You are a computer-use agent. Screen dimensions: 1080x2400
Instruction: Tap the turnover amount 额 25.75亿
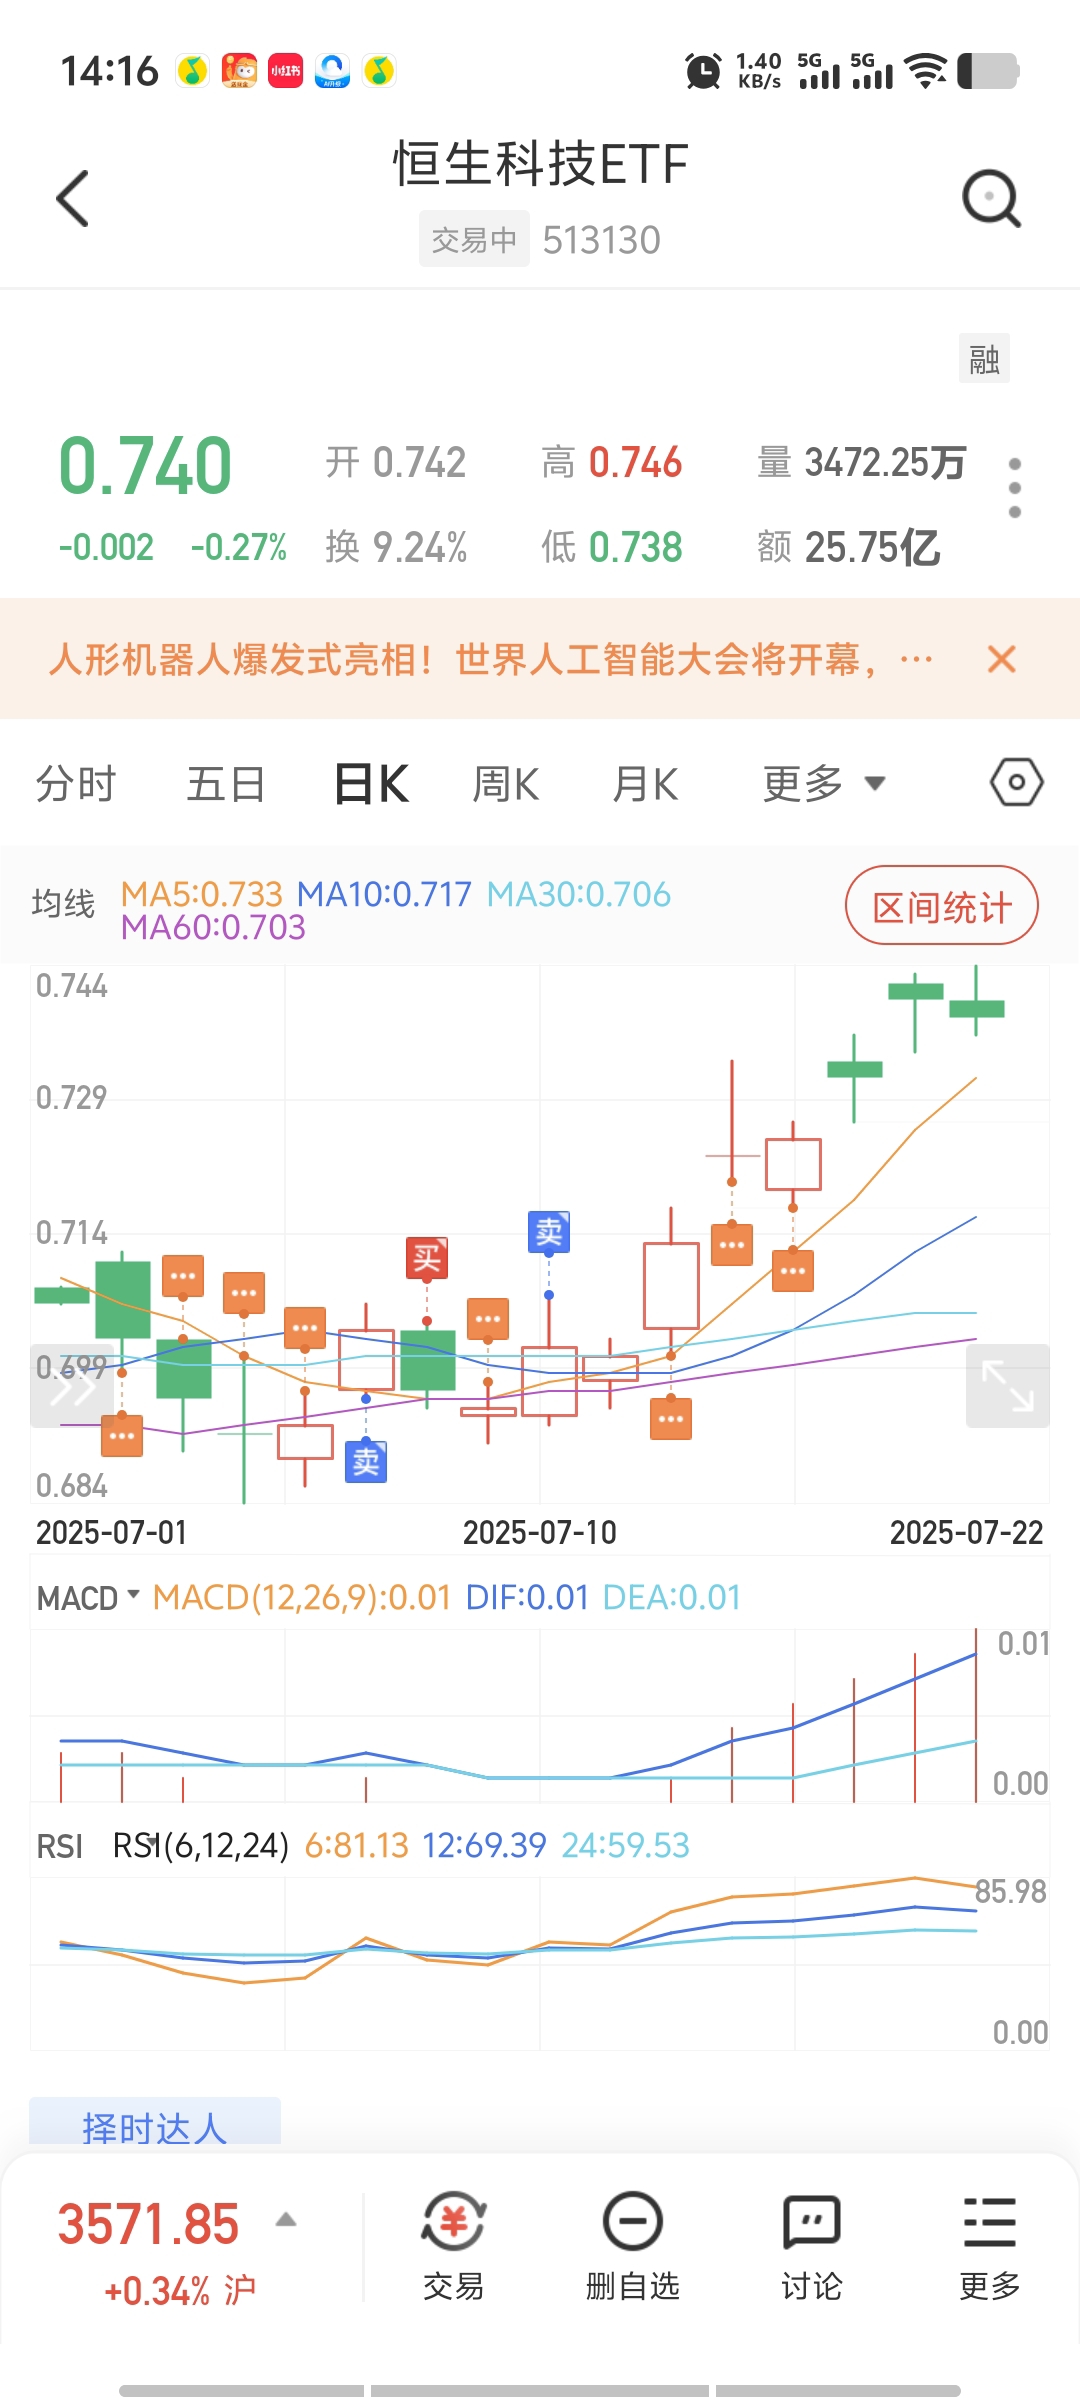click(x=848, y=547)
